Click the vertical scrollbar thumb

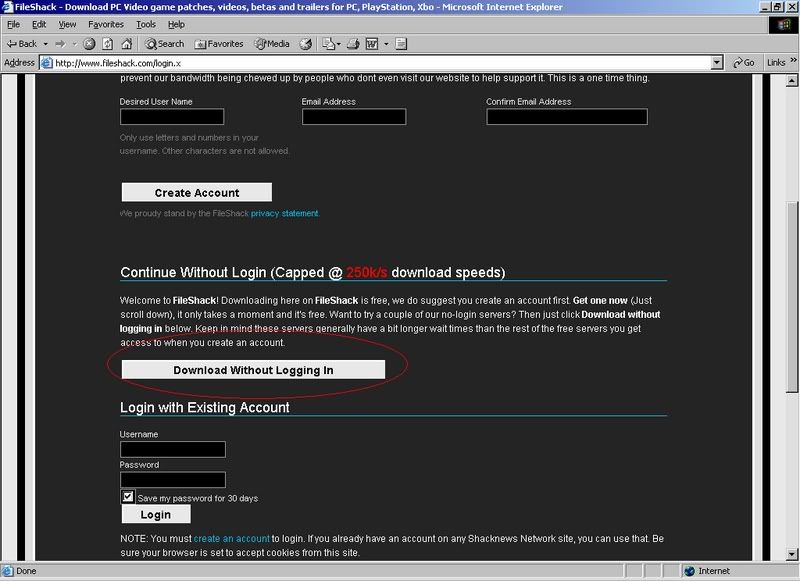click(x=791, y=297)
